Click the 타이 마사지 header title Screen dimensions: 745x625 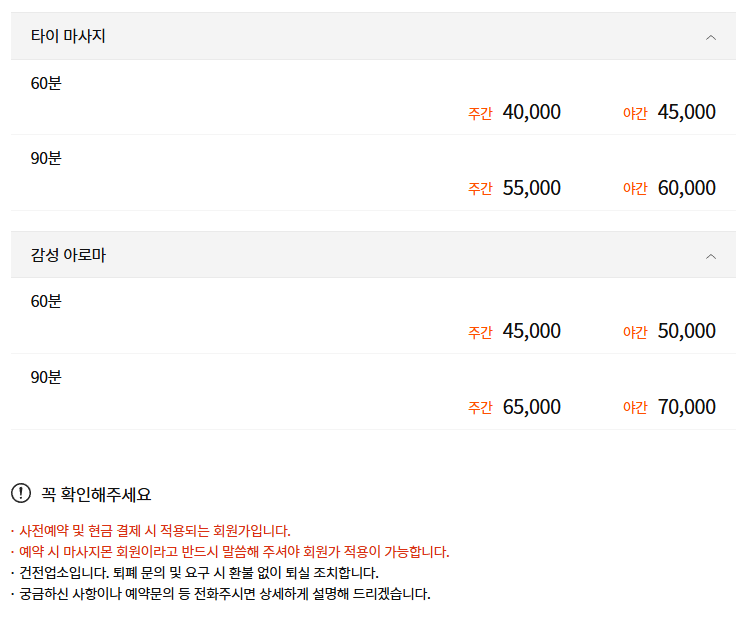click(68, 37)
